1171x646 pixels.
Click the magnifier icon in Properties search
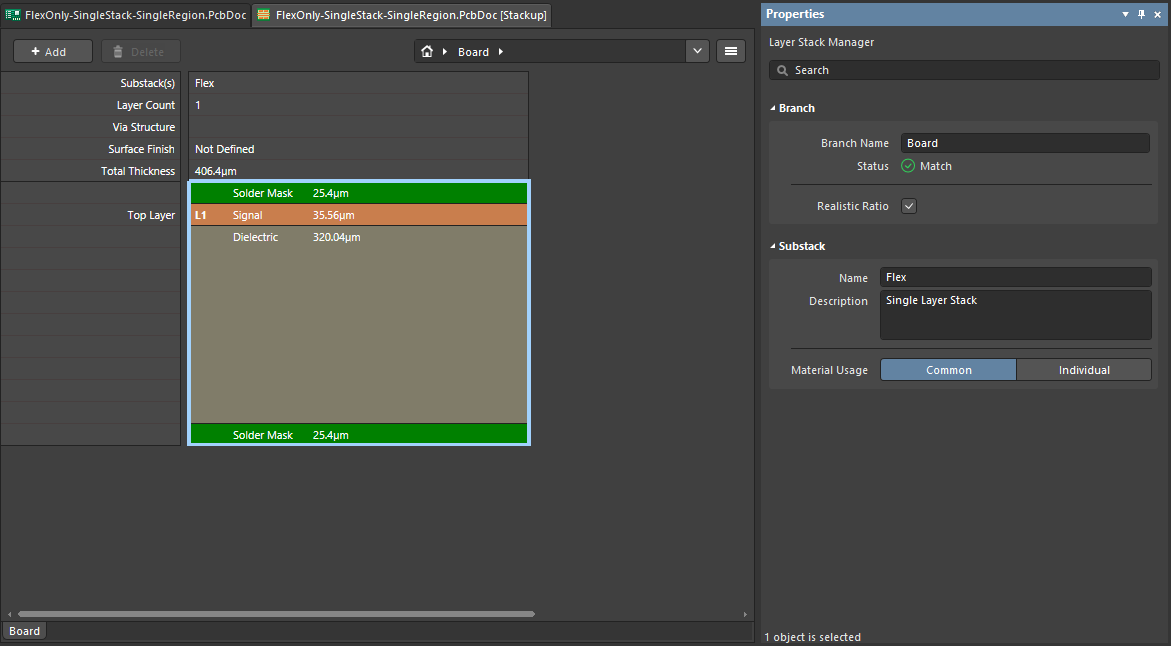click(782, 71)
